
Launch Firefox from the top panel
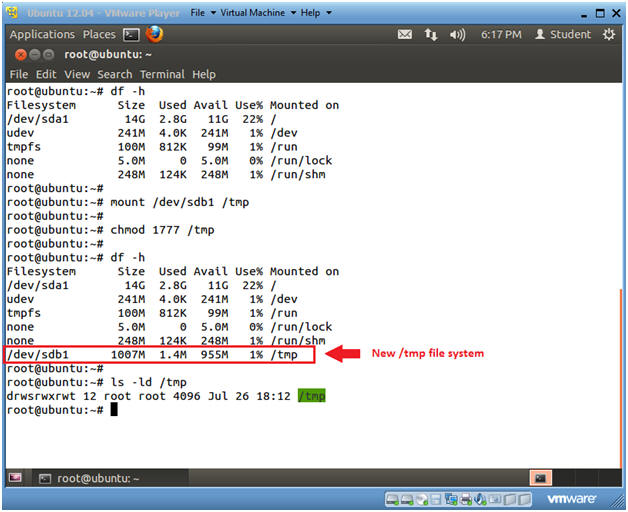pos(154,34)
